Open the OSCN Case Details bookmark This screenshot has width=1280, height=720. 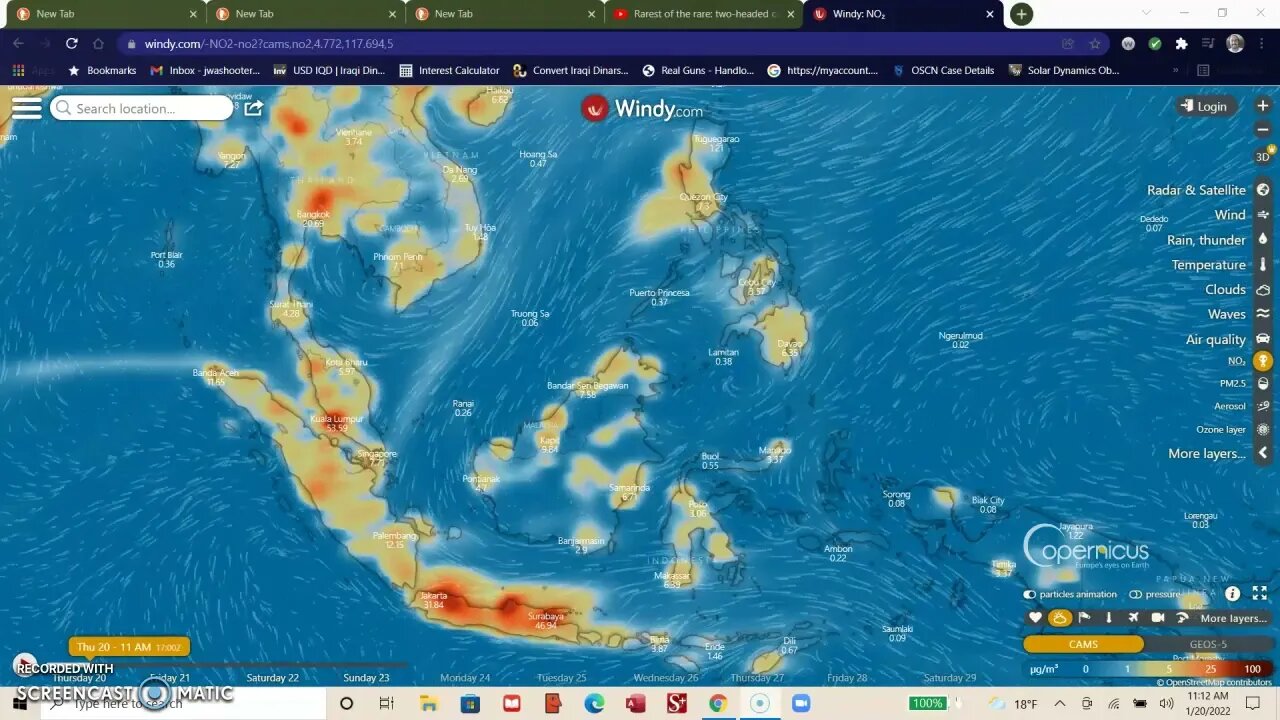[942, 70]
